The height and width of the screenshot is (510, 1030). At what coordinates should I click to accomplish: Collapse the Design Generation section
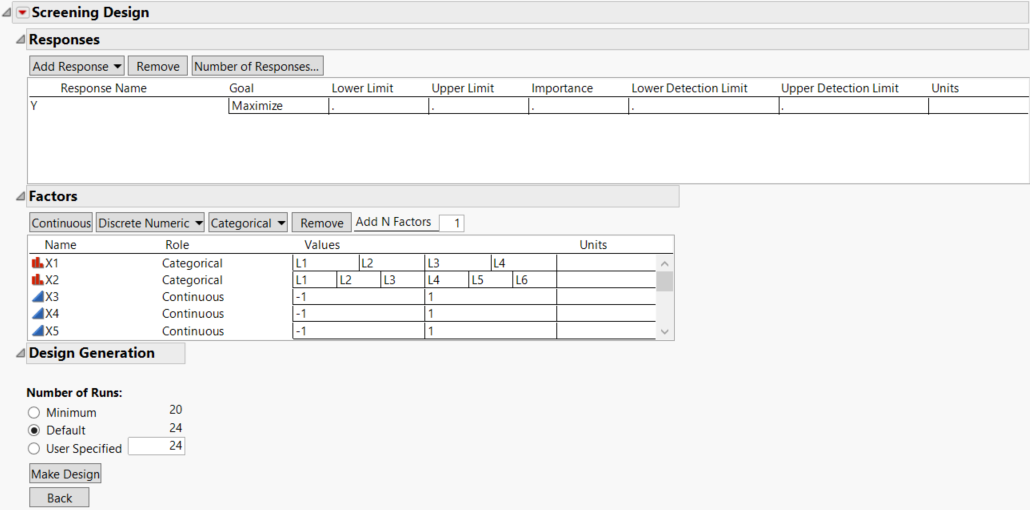20,353
